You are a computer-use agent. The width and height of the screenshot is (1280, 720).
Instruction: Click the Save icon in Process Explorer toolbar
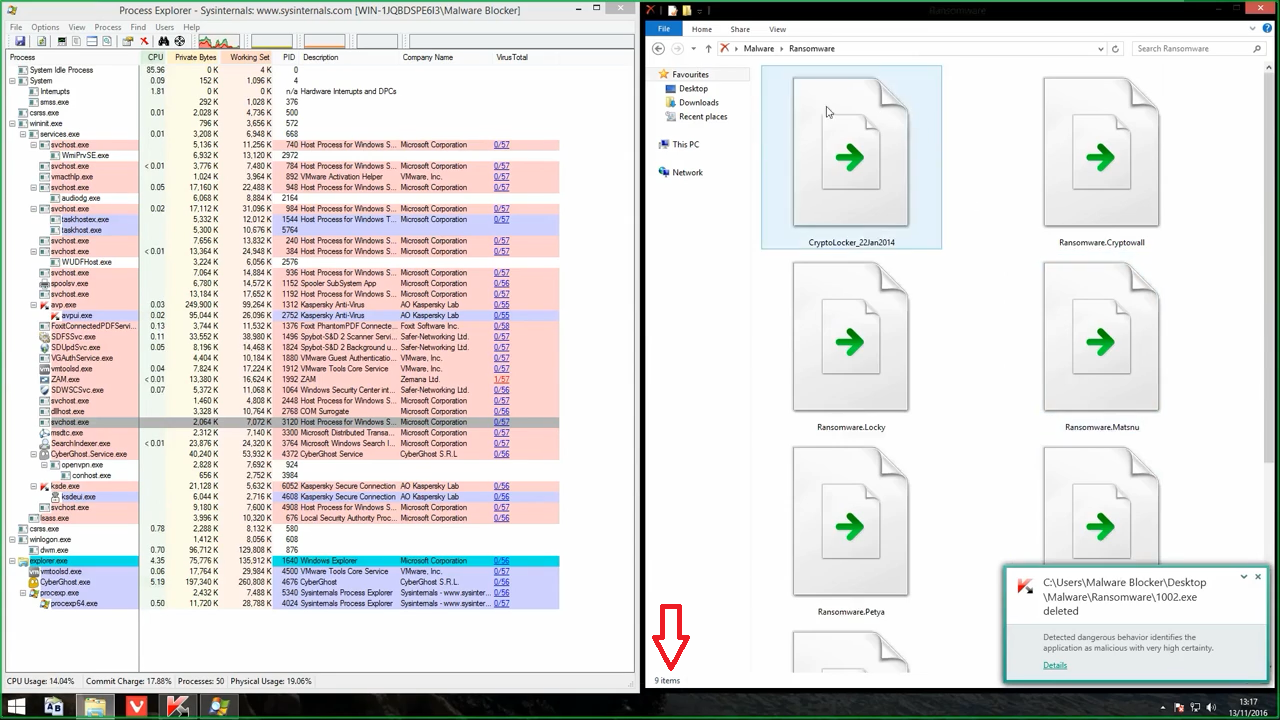coord(20,41)
